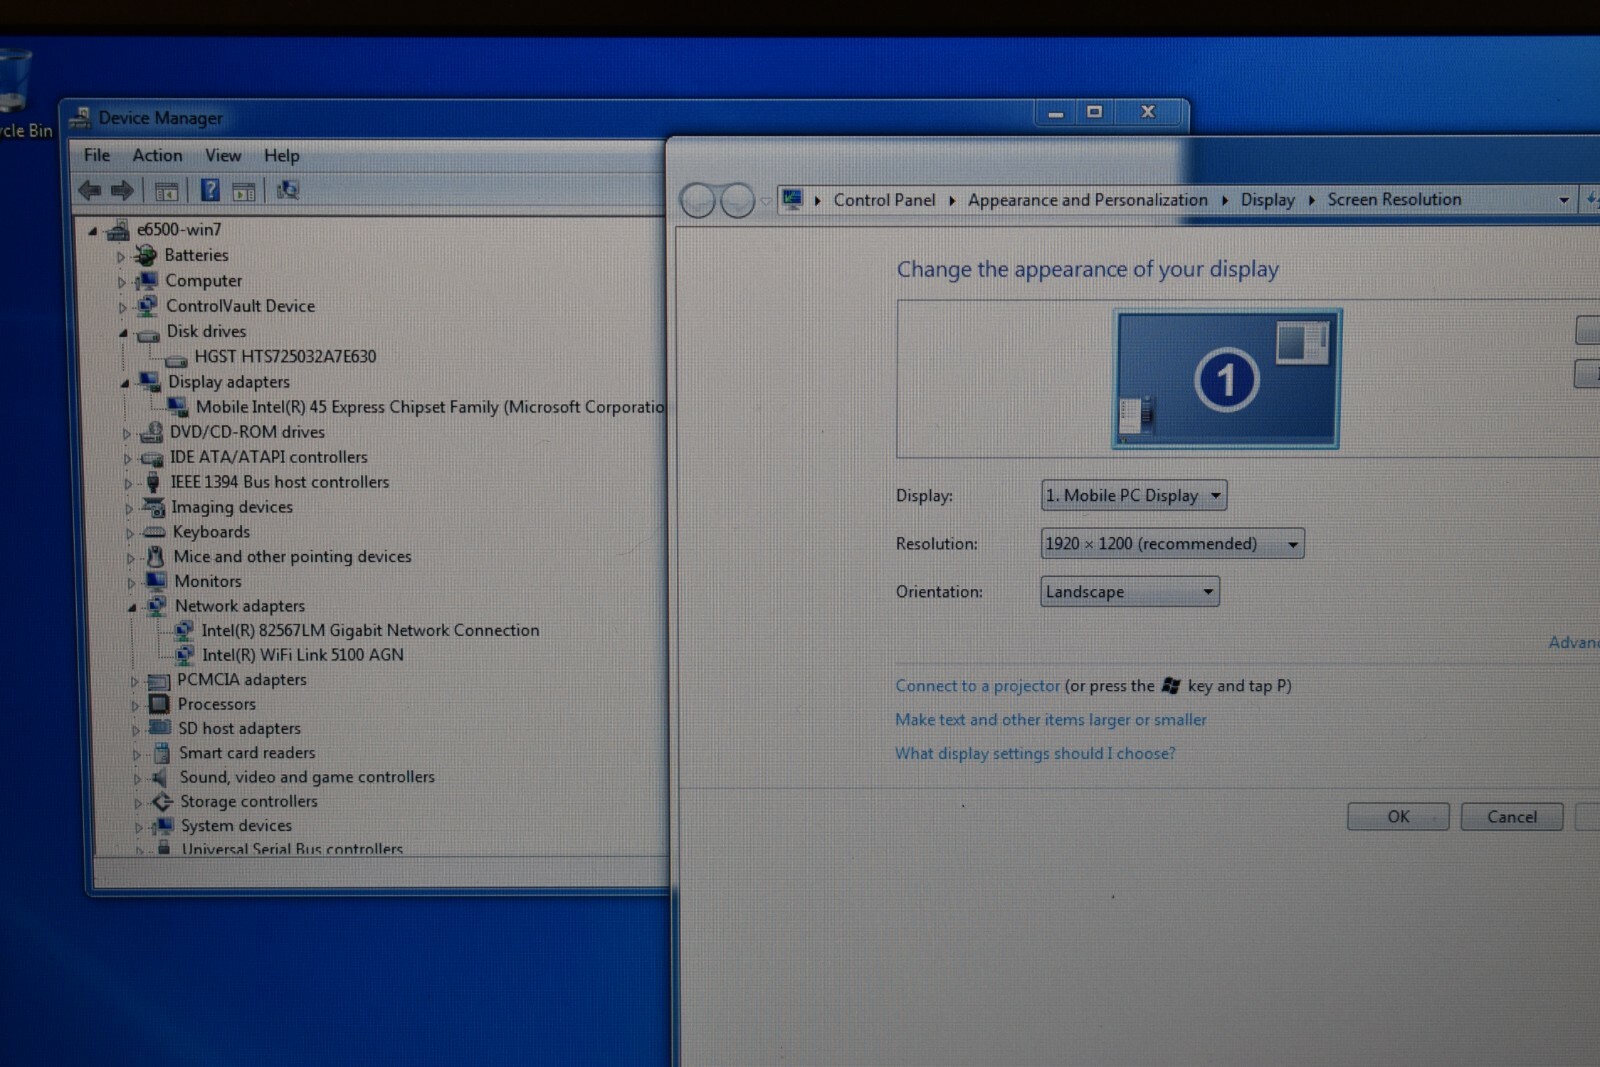Image resolution: width=1600 pixels, height=1067 pixels.
Task: Click the computer icon in the Control Panel address bar
Action: click(793, 199)
